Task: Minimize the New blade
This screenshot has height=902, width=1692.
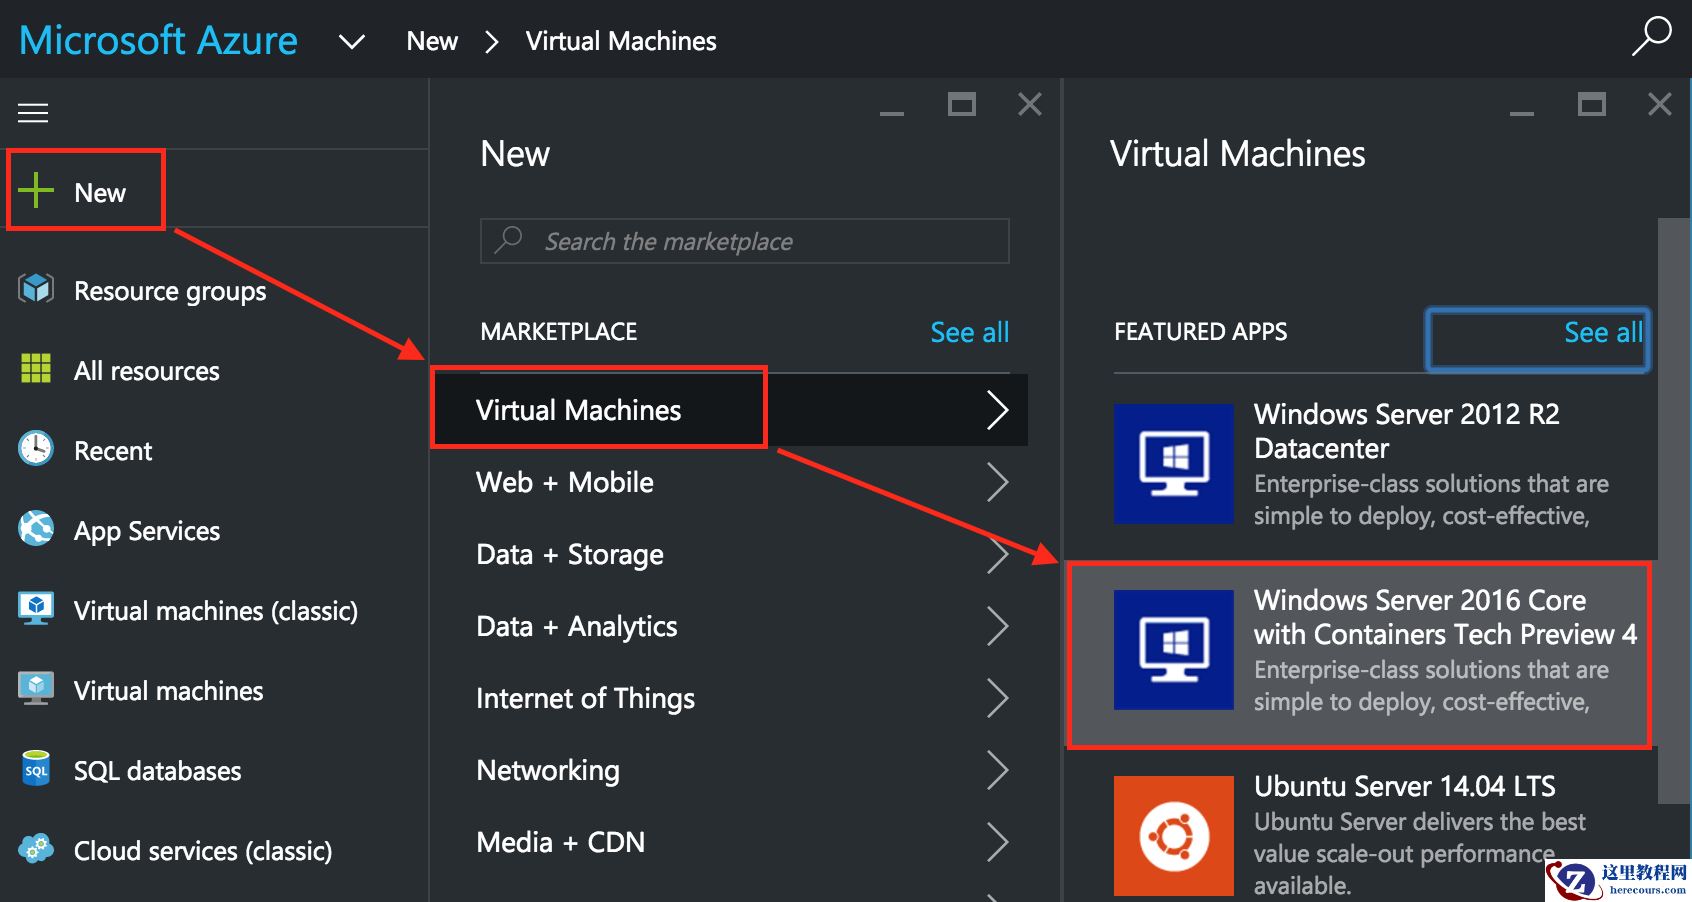Action: 892,112
